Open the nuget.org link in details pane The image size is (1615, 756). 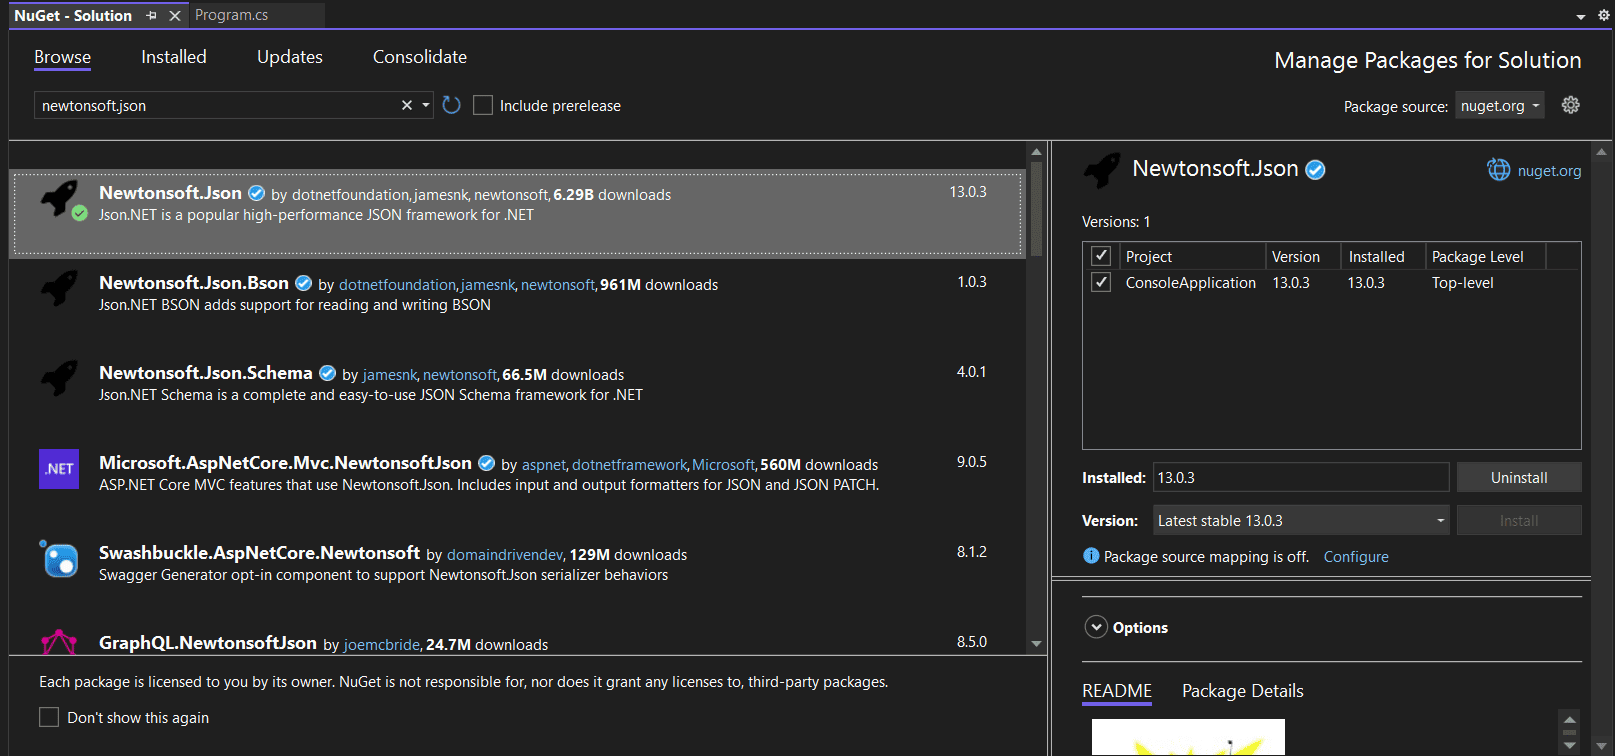tap(1549, 170)
